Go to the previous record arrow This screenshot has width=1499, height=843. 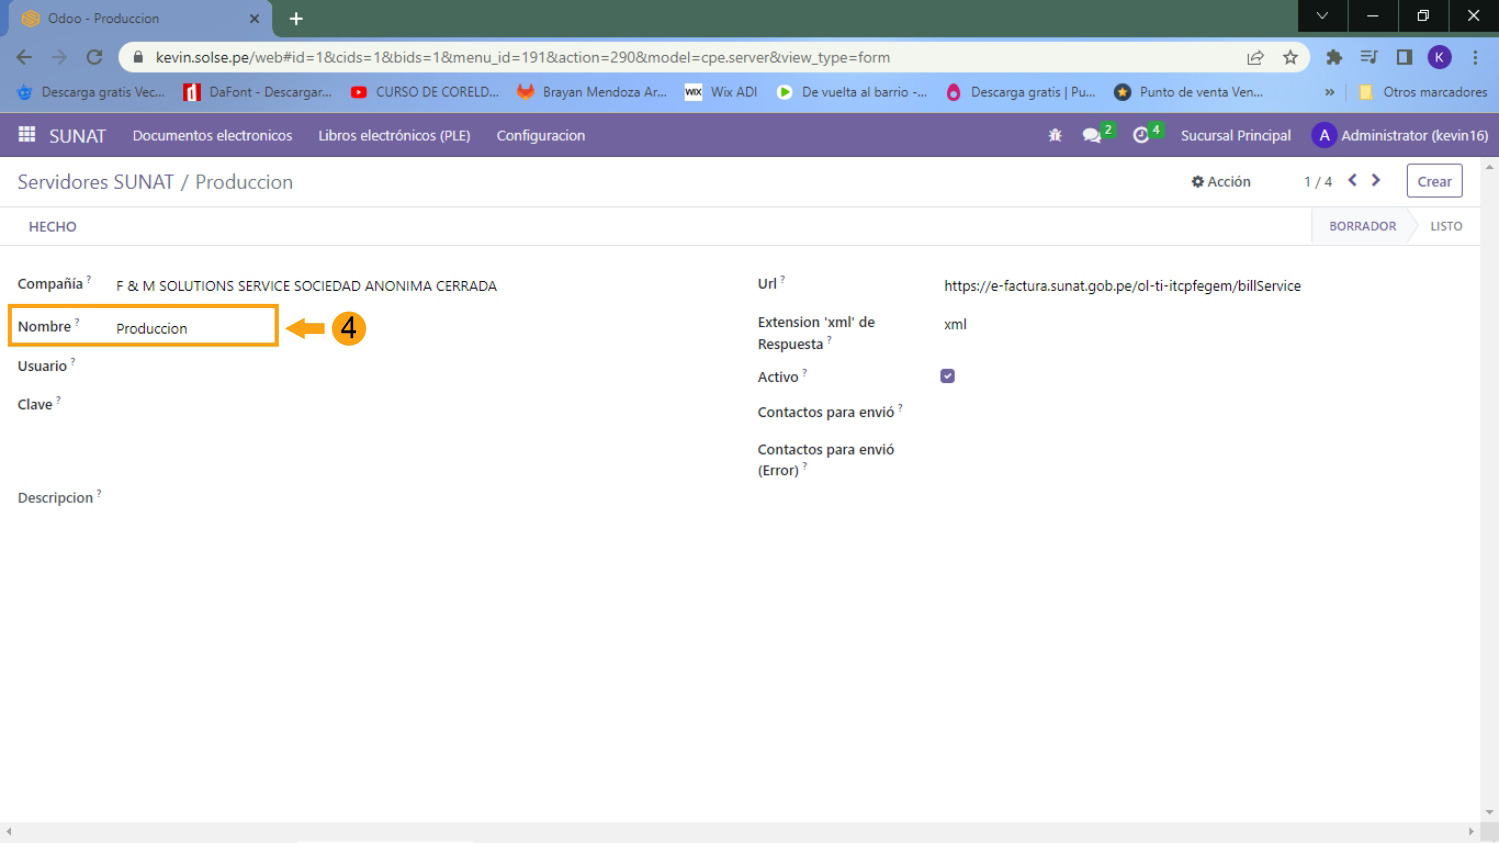pyautogui.click(x=1352, y=181)
